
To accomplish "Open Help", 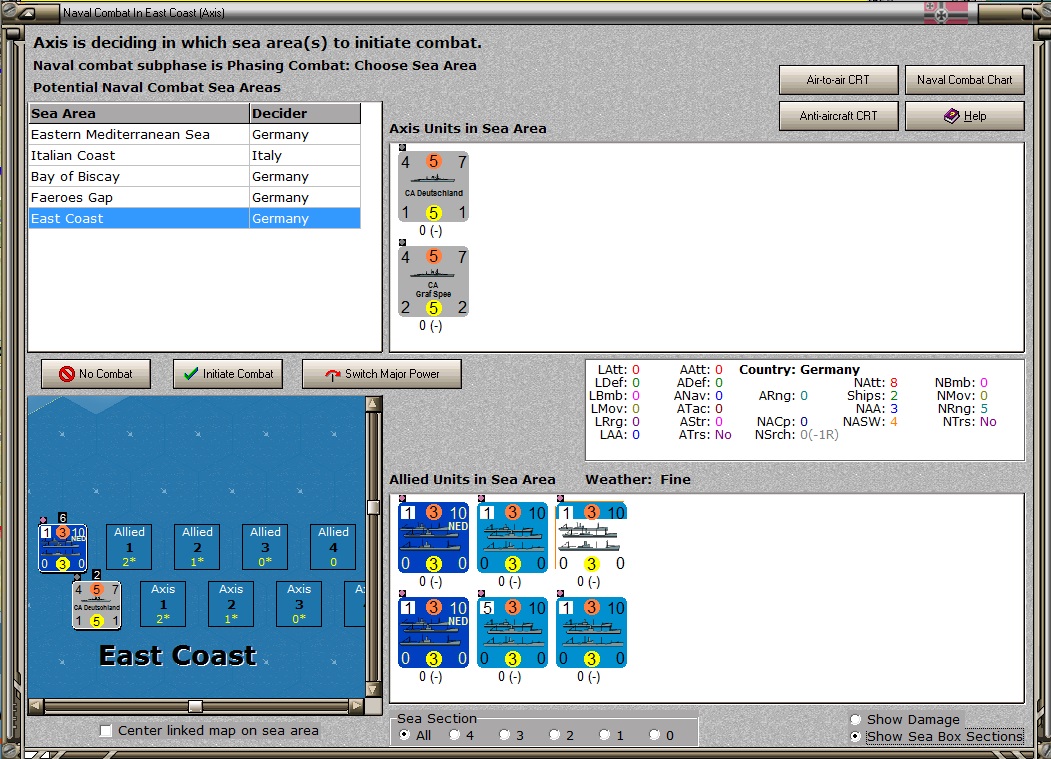I will (965, 116).
